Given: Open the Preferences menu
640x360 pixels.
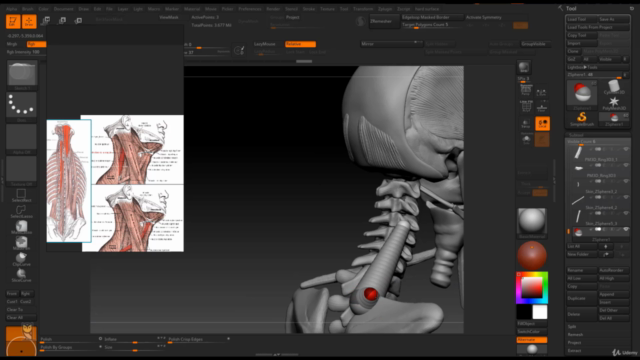Looking at the screenshot, I should (x=250, y=9).
